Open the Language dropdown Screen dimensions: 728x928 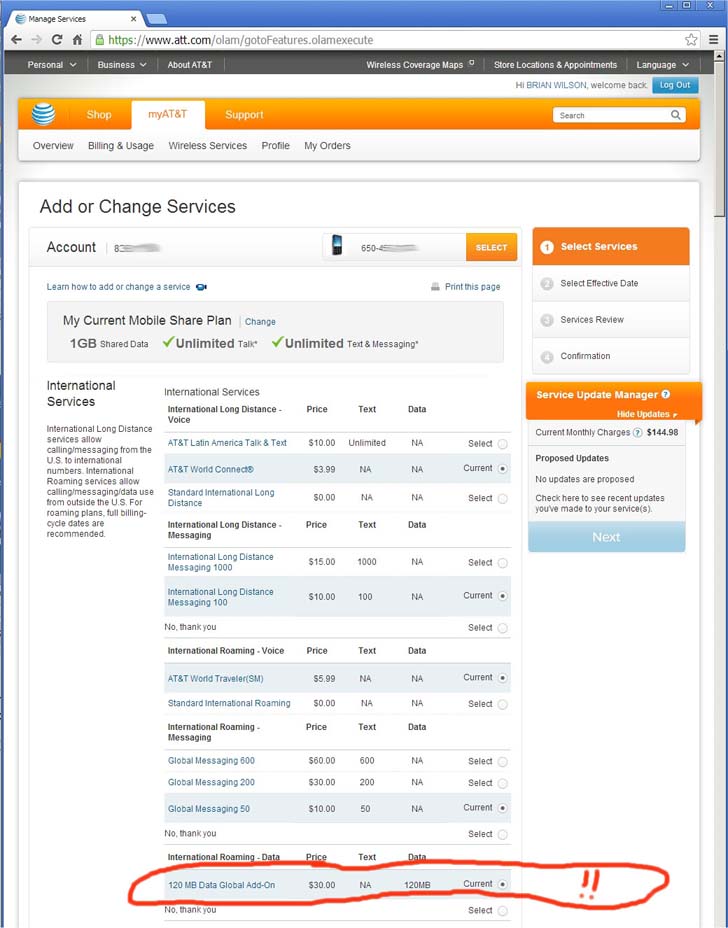coord(662,65)
